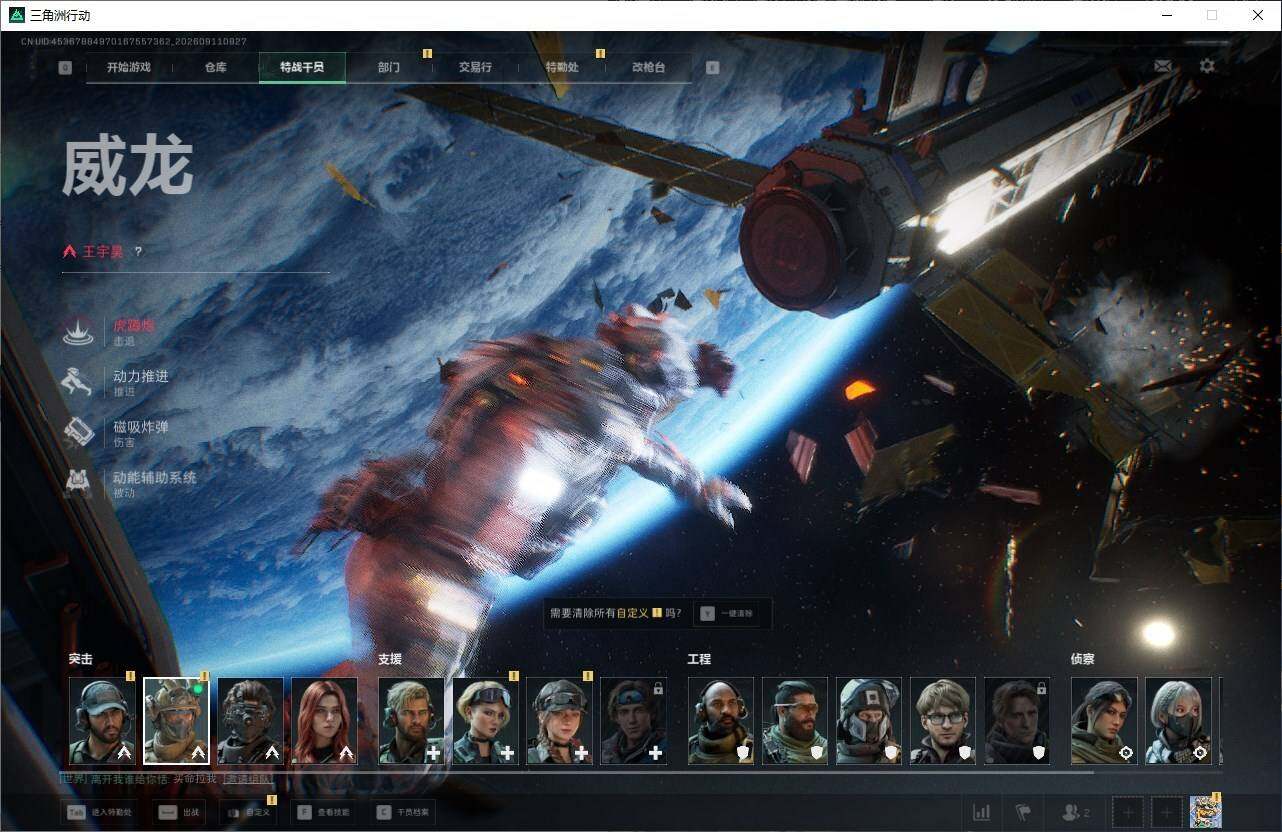Select the 动力推进 skill icon
The height and width of the screenshot is (832, 1282).
79,382
